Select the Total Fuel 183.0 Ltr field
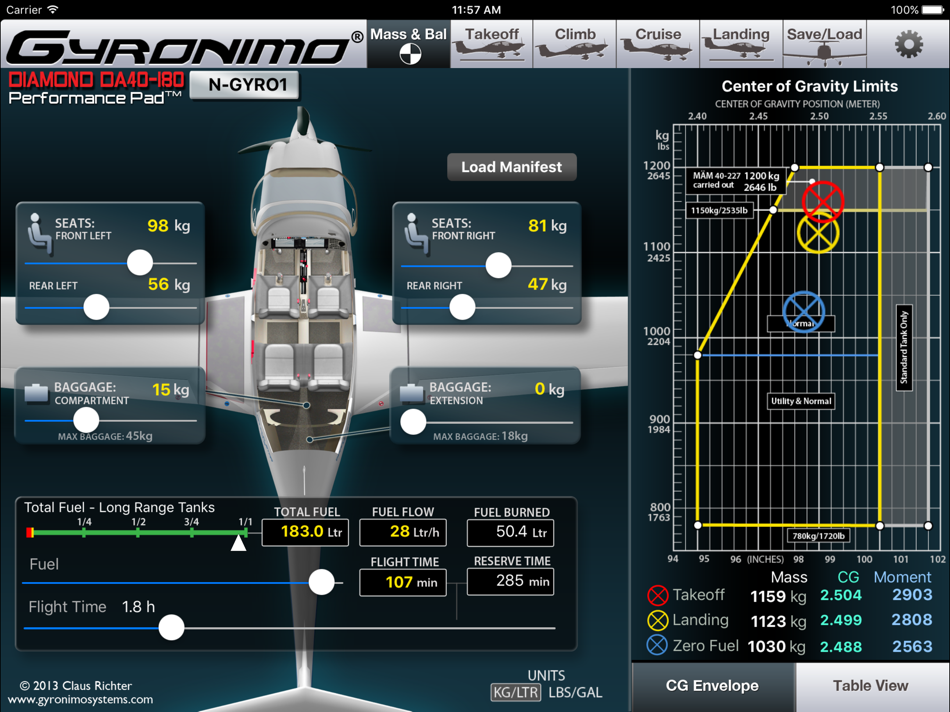The image size is (950, 712). click(305, 532)
